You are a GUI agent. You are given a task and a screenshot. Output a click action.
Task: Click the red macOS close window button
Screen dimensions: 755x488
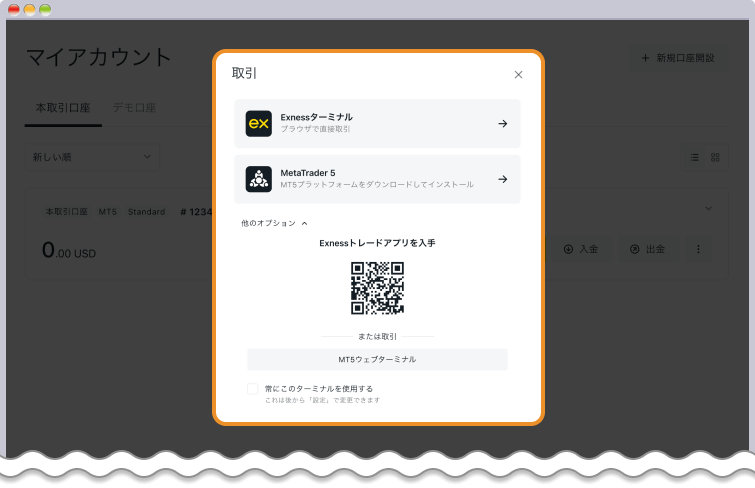(14, 10)
